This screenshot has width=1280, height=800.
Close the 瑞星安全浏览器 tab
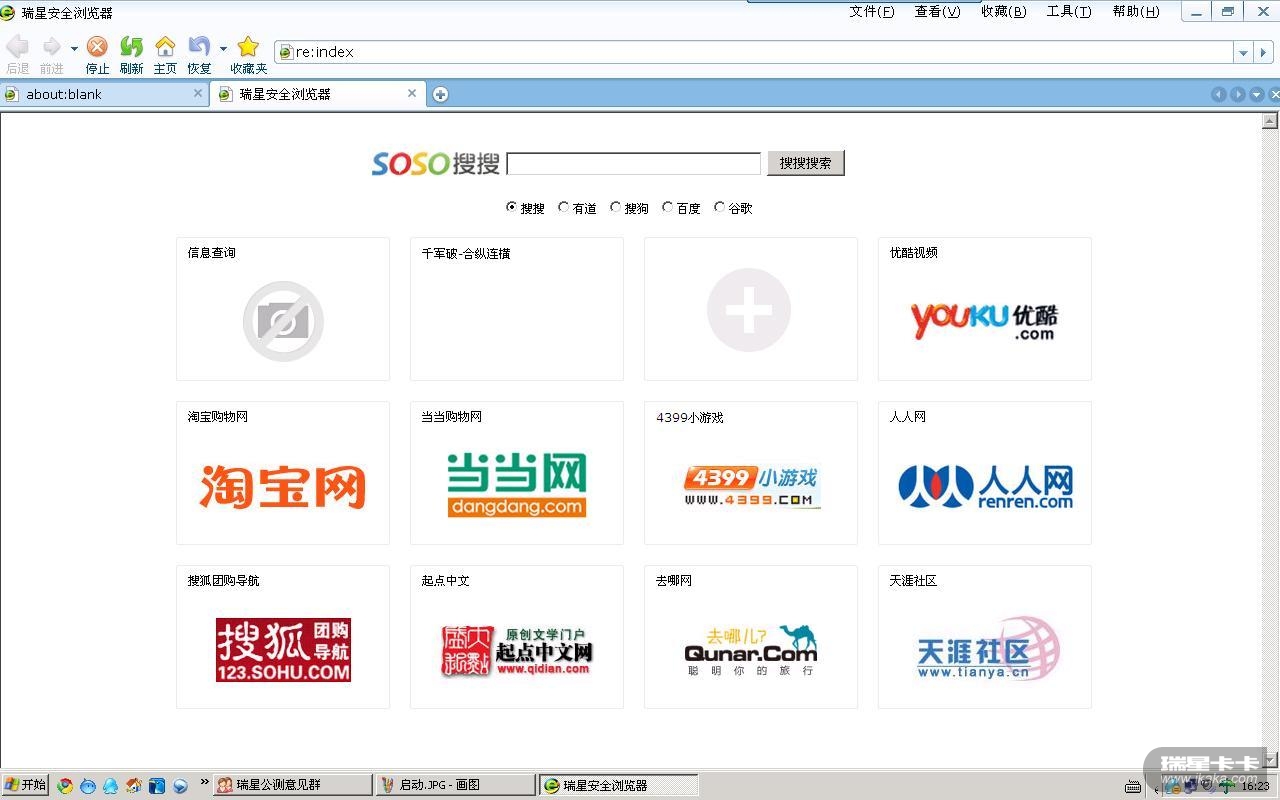point(412,93)
